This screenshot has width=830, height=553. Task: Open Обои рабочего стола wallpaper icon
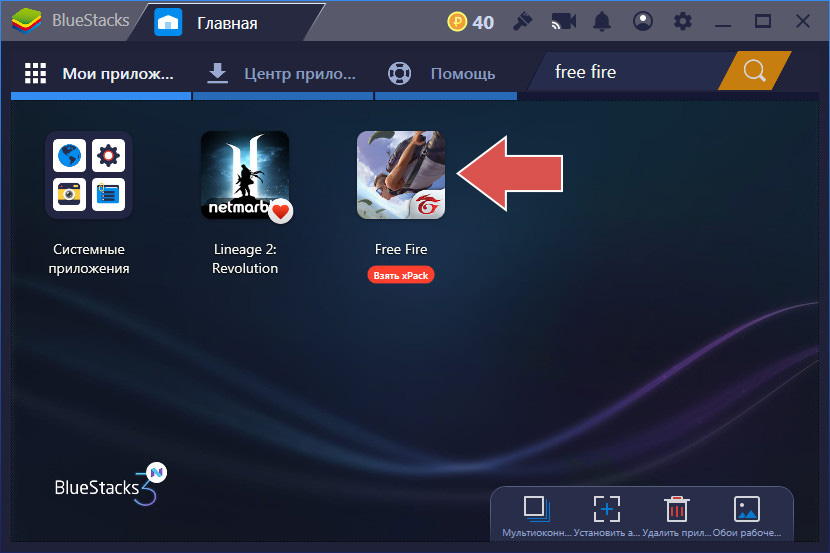point(747,509)
